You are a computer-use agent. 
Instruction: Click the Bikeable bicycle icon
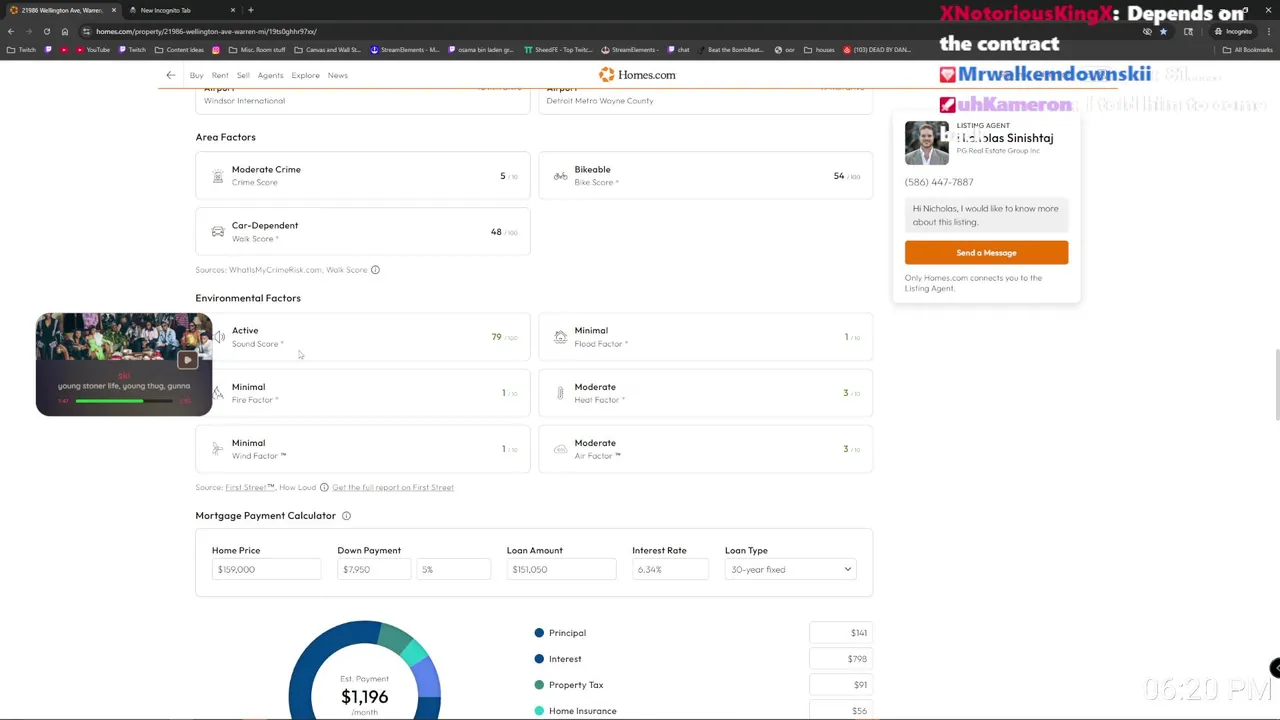click(x=560, y=176)
